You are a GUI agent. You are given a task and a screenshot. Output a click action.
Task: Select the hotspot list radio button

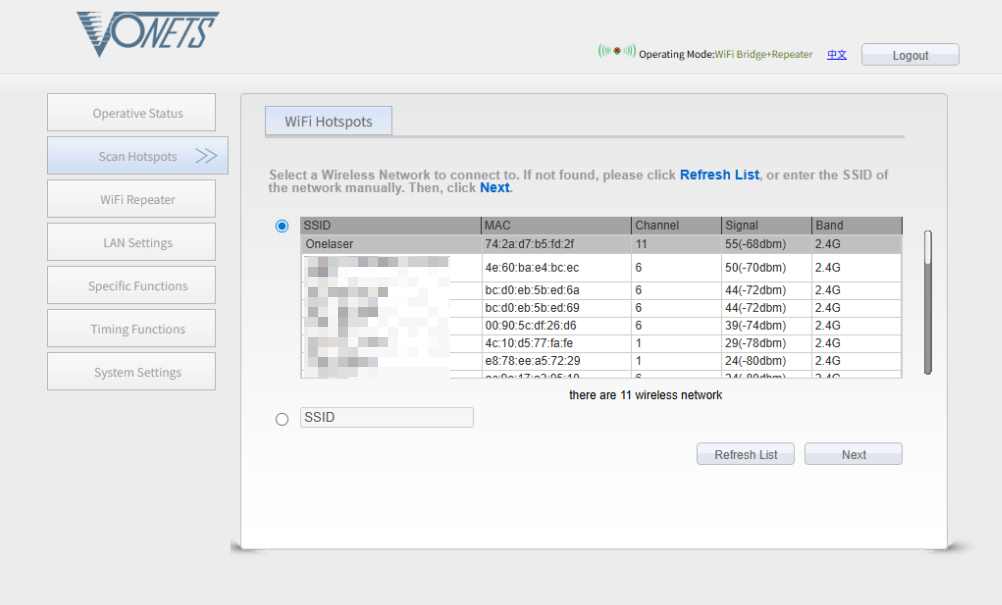click(282, 226)
